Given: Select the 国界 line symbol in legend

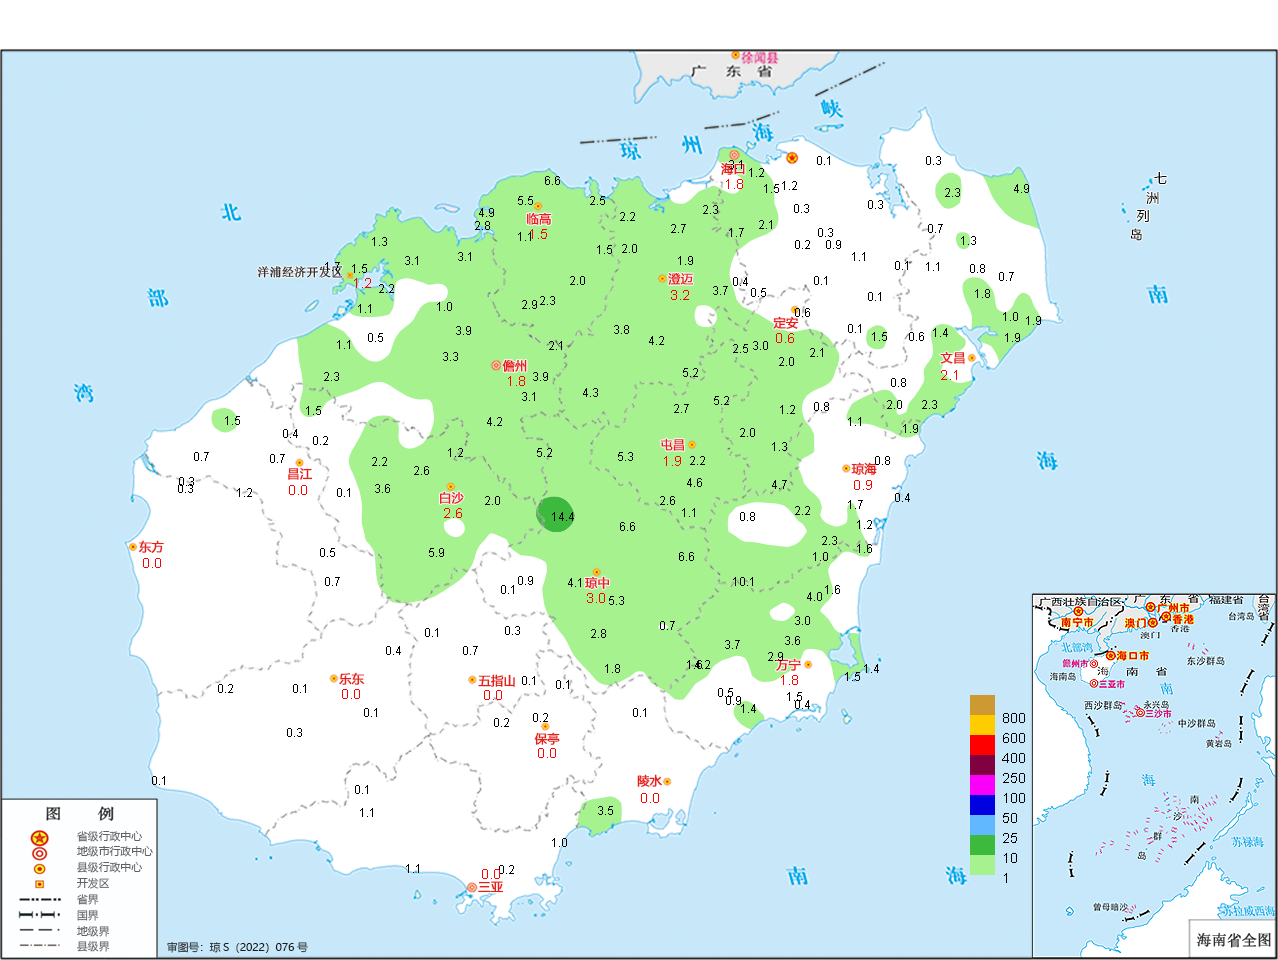Looking at the screenshot, I should point(39,915).
